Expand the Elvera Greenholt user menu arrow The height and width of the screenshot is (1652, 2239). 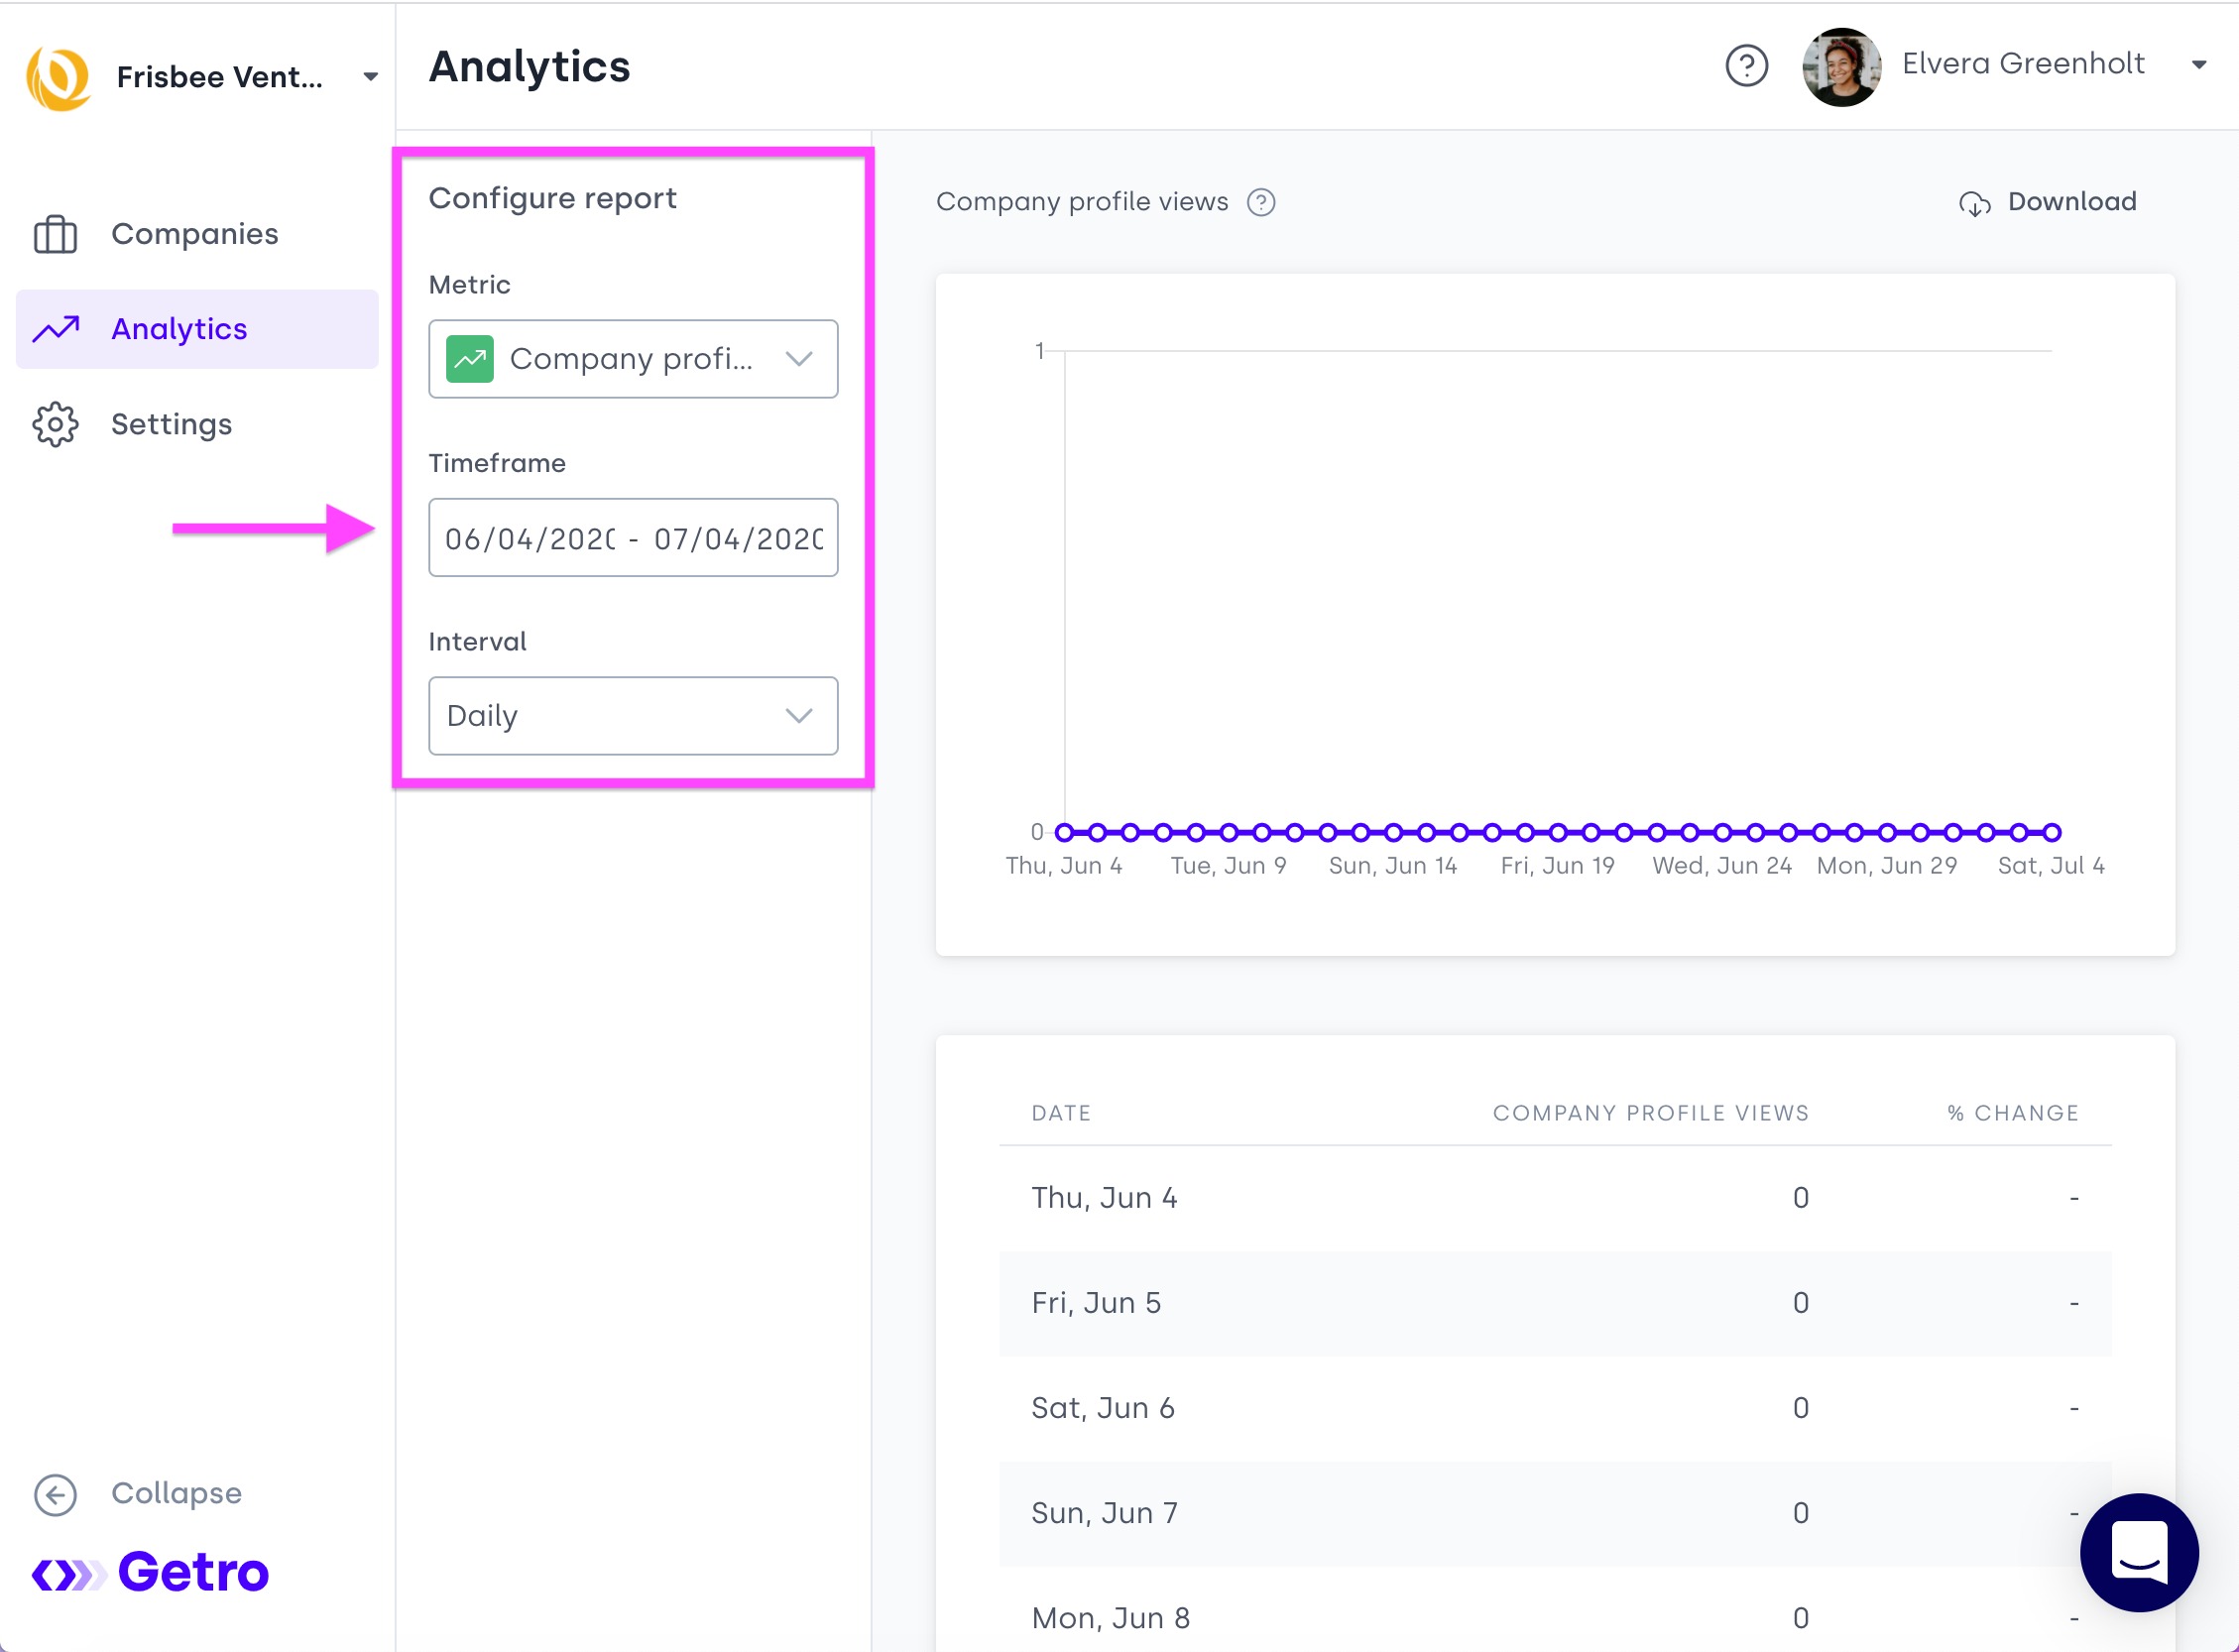click(2198, 66)
